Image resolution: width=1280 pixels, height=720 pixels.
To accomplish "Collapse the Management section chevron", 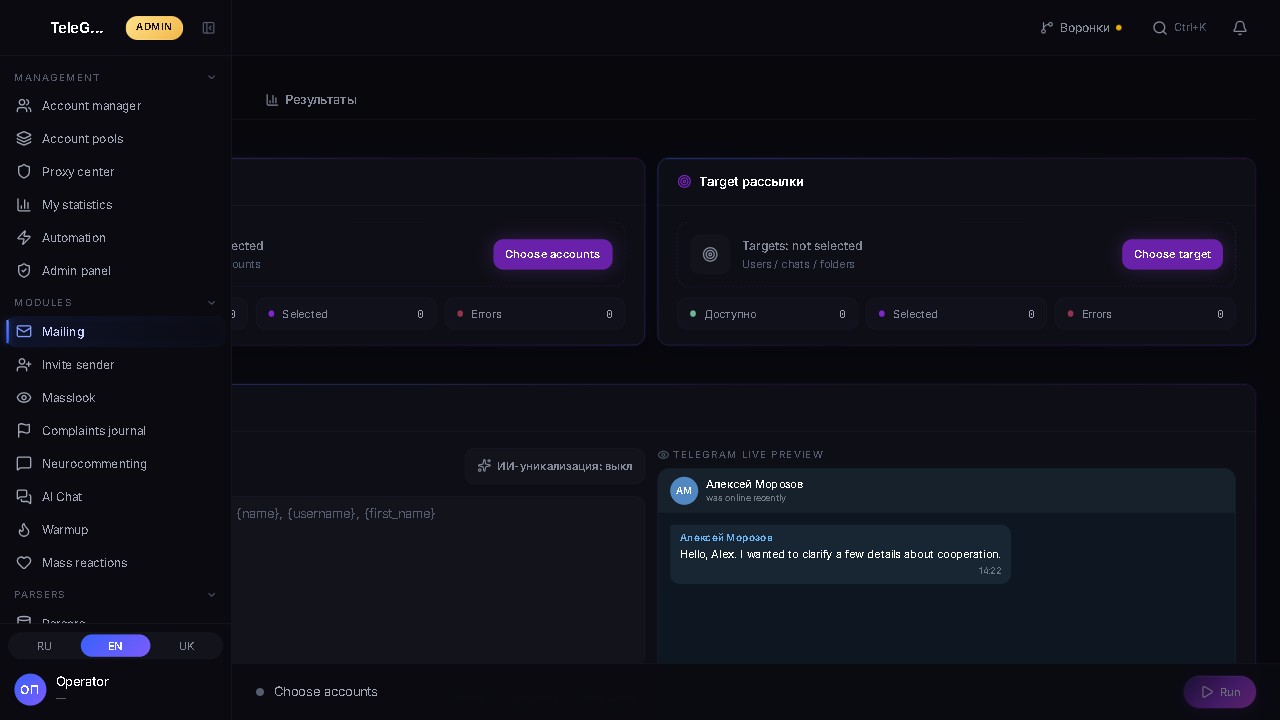I will point(212,78).
